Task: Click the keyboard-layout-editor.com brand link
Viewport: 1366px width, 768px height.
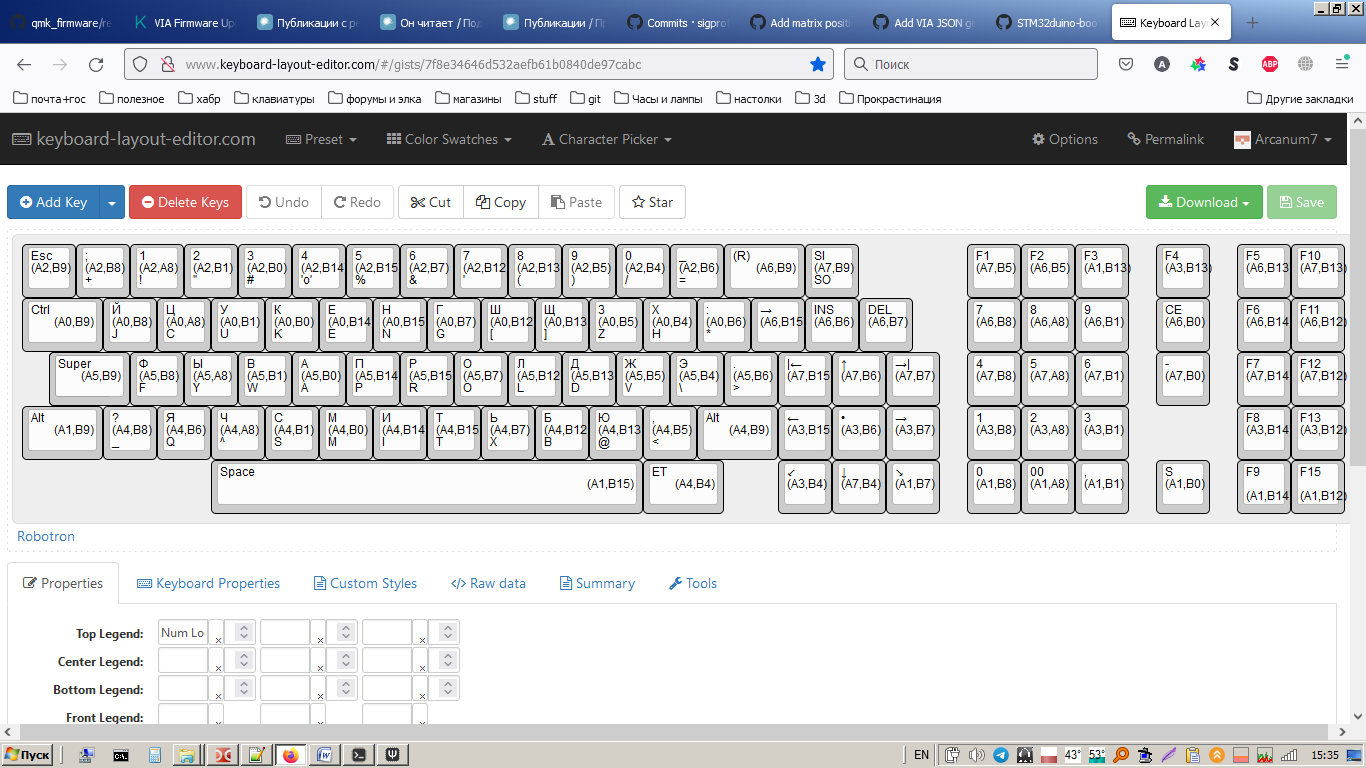Action: tap(134, 139)
